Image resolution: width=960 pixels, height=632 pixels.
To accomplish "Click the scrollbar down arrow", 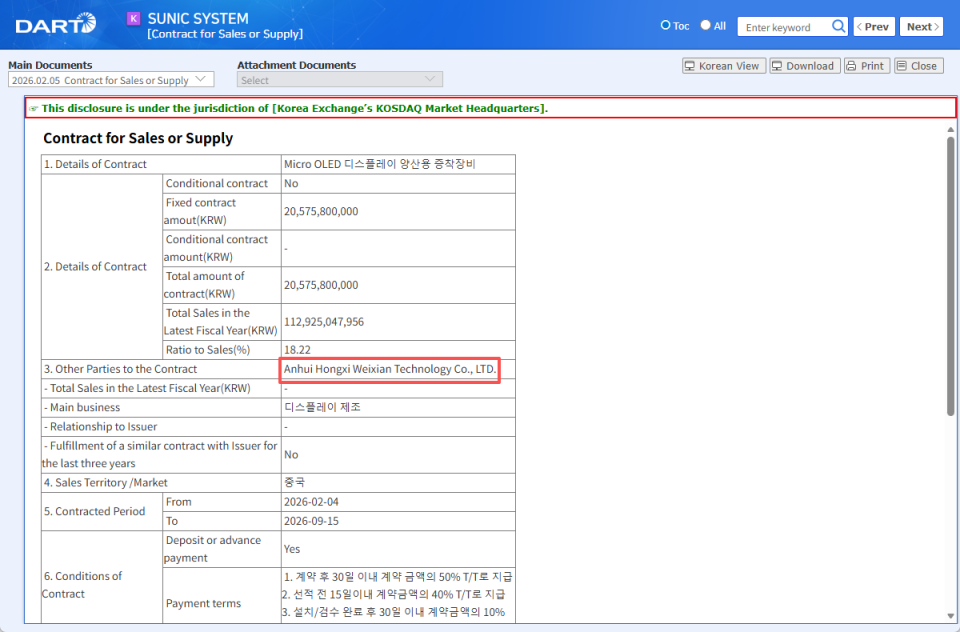I will point(950,616).
